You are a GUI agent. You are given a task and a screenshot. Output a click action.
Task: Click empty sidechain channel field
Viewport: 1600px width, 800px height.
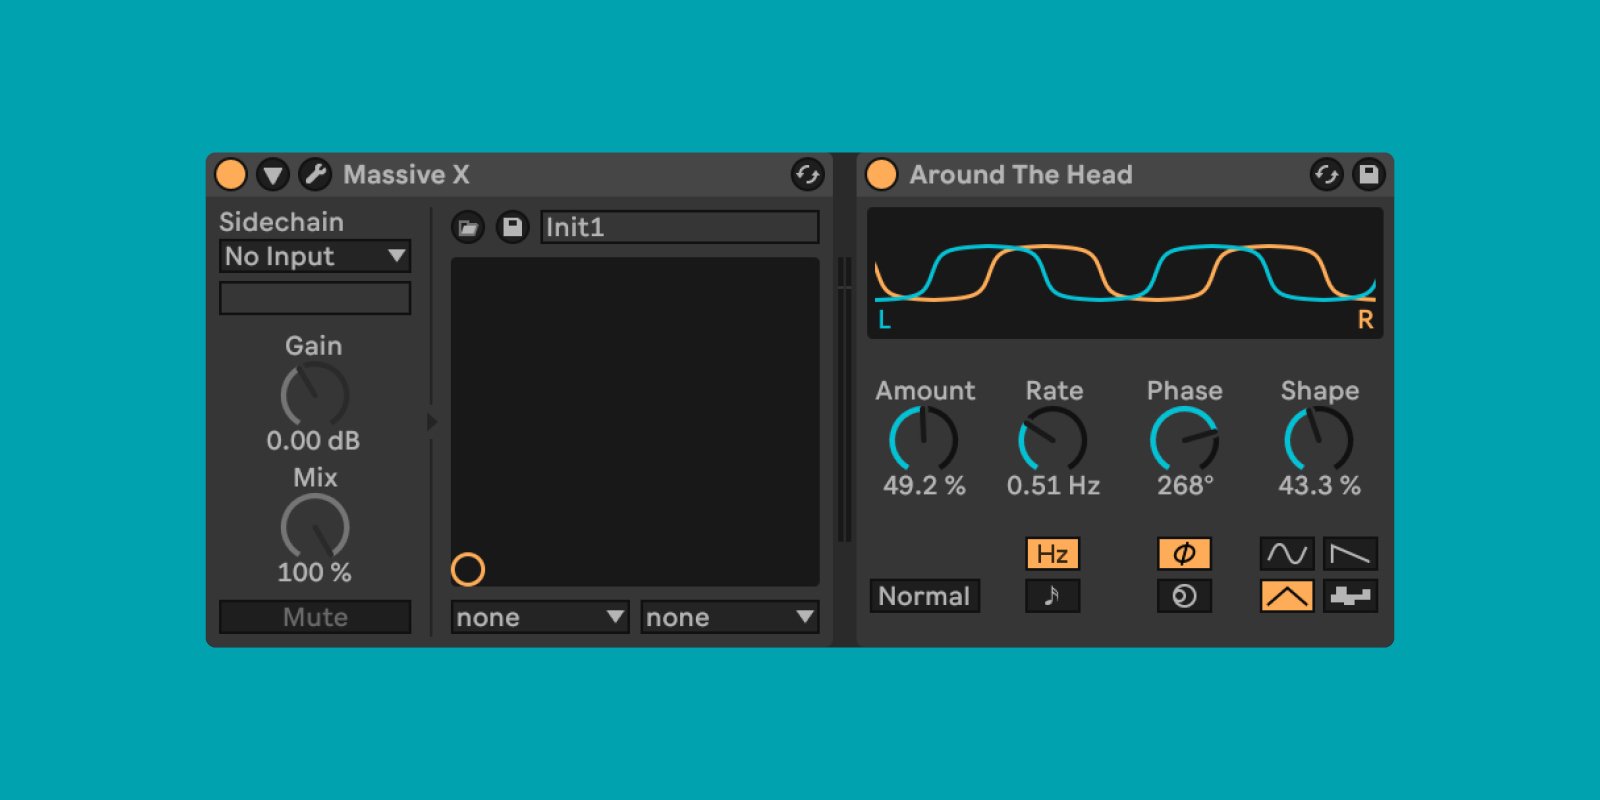coord(315,298)
